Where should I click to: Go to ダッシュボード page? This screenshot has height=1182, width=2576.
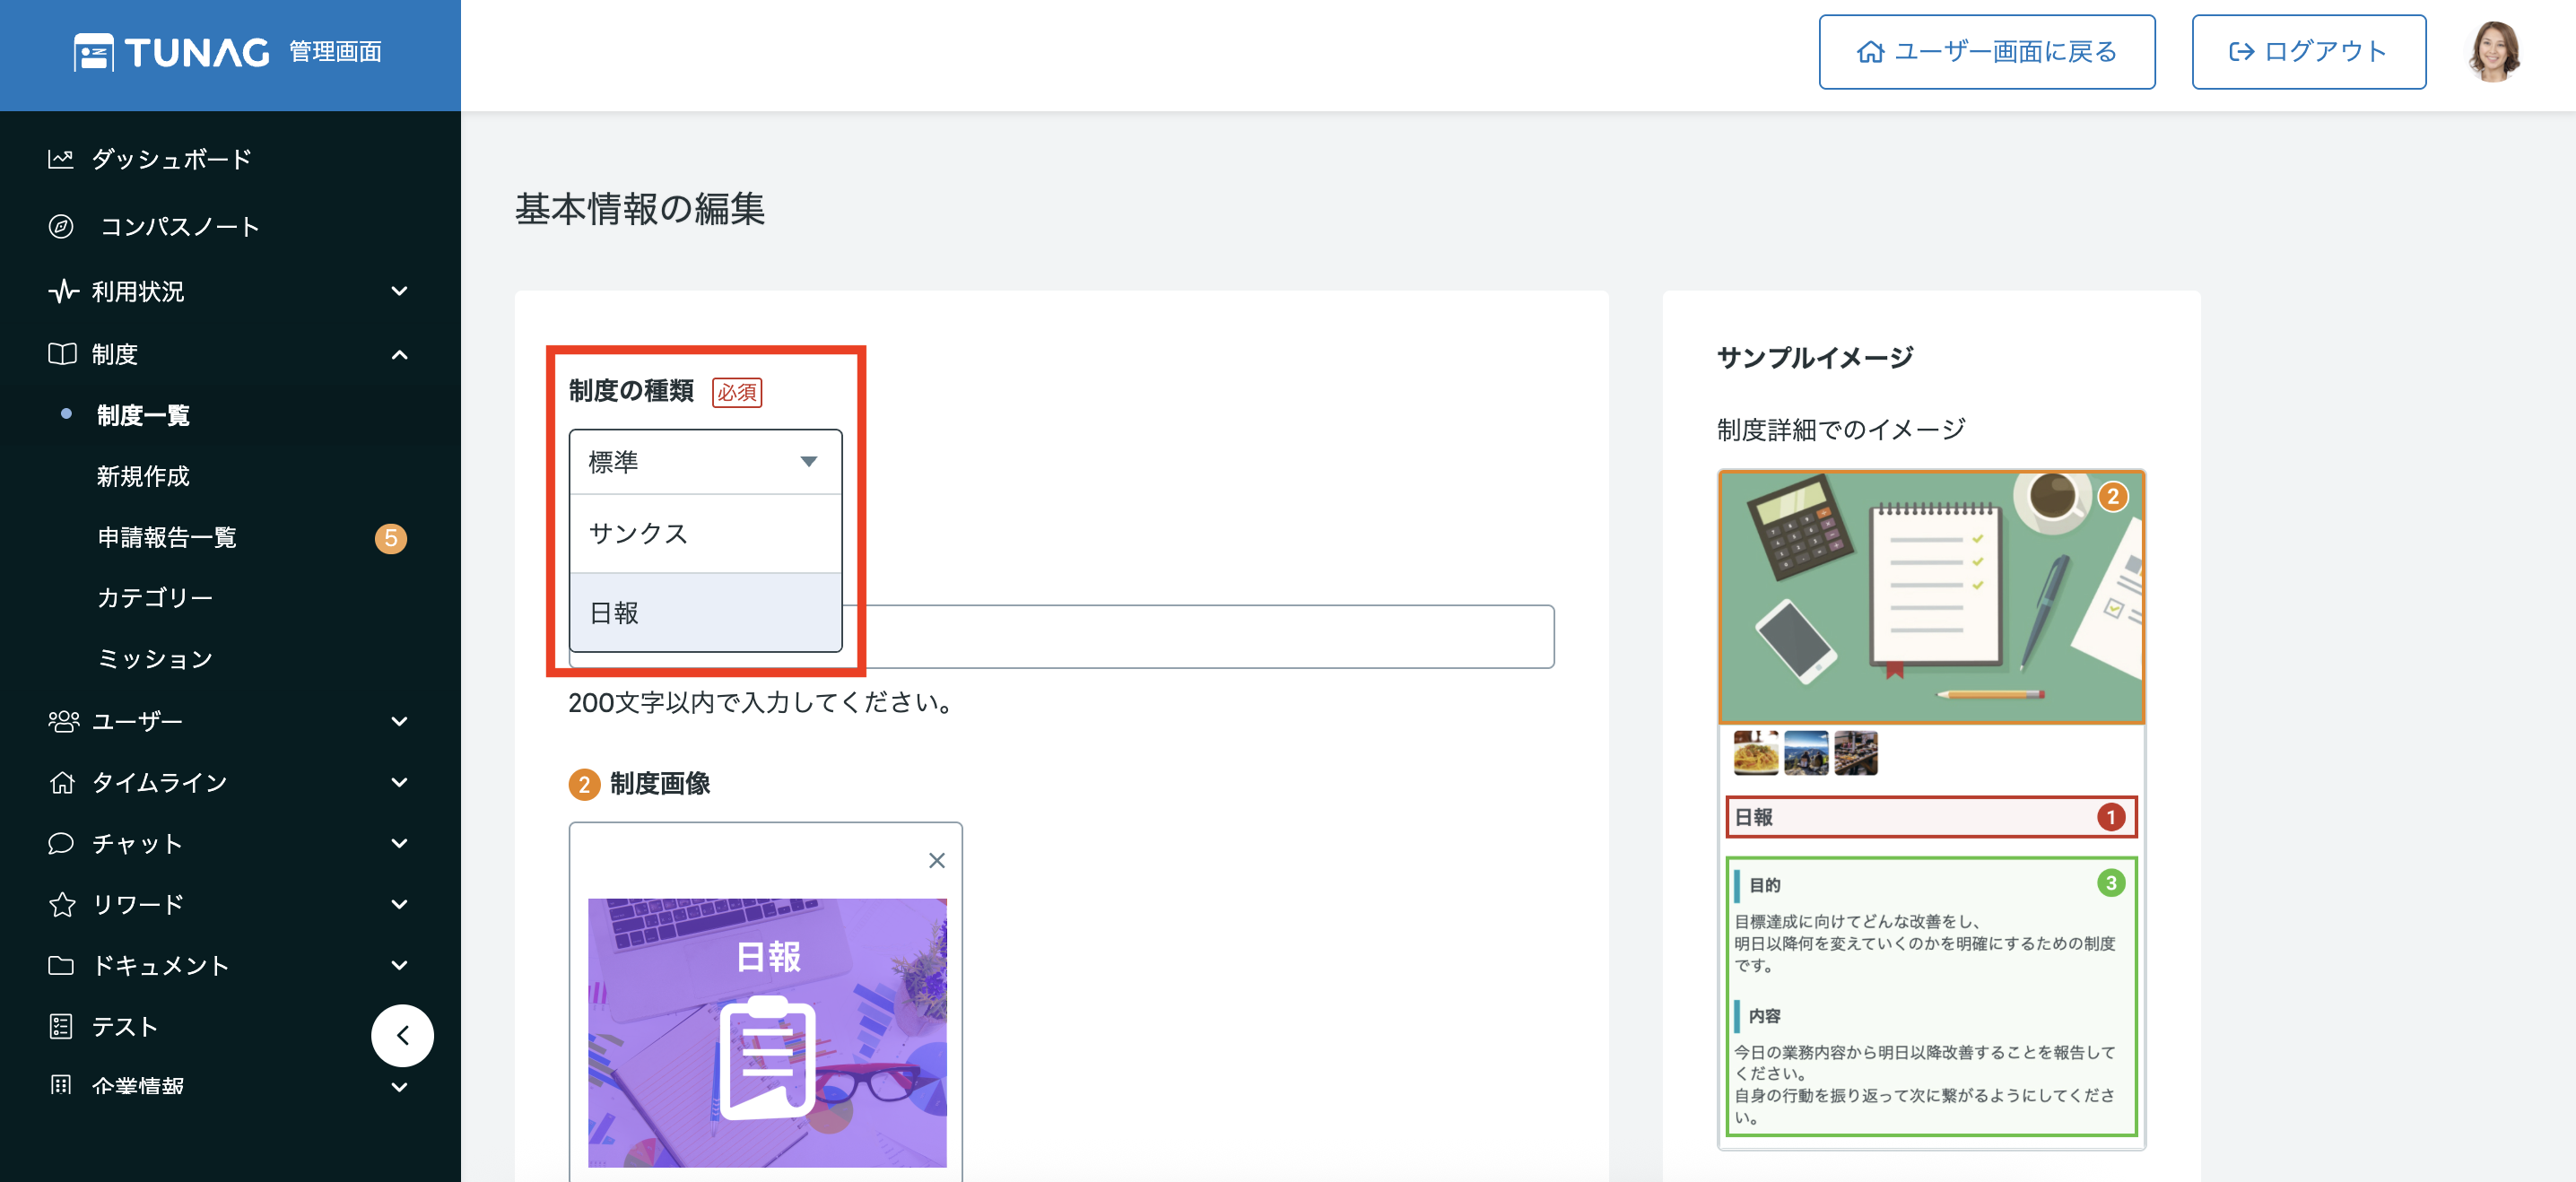click(171, 159)
